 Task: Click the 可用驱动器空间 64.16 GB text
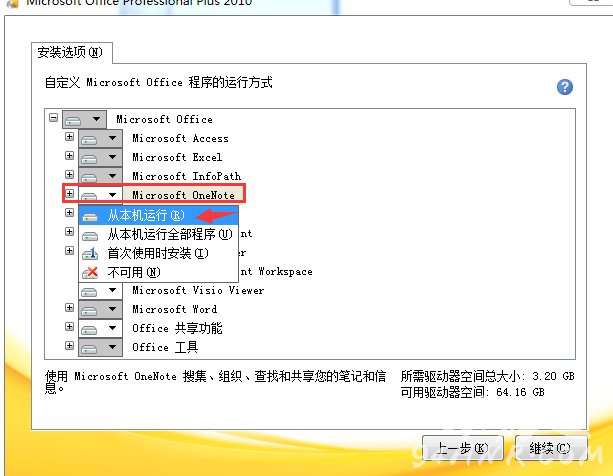click(472, 392)
